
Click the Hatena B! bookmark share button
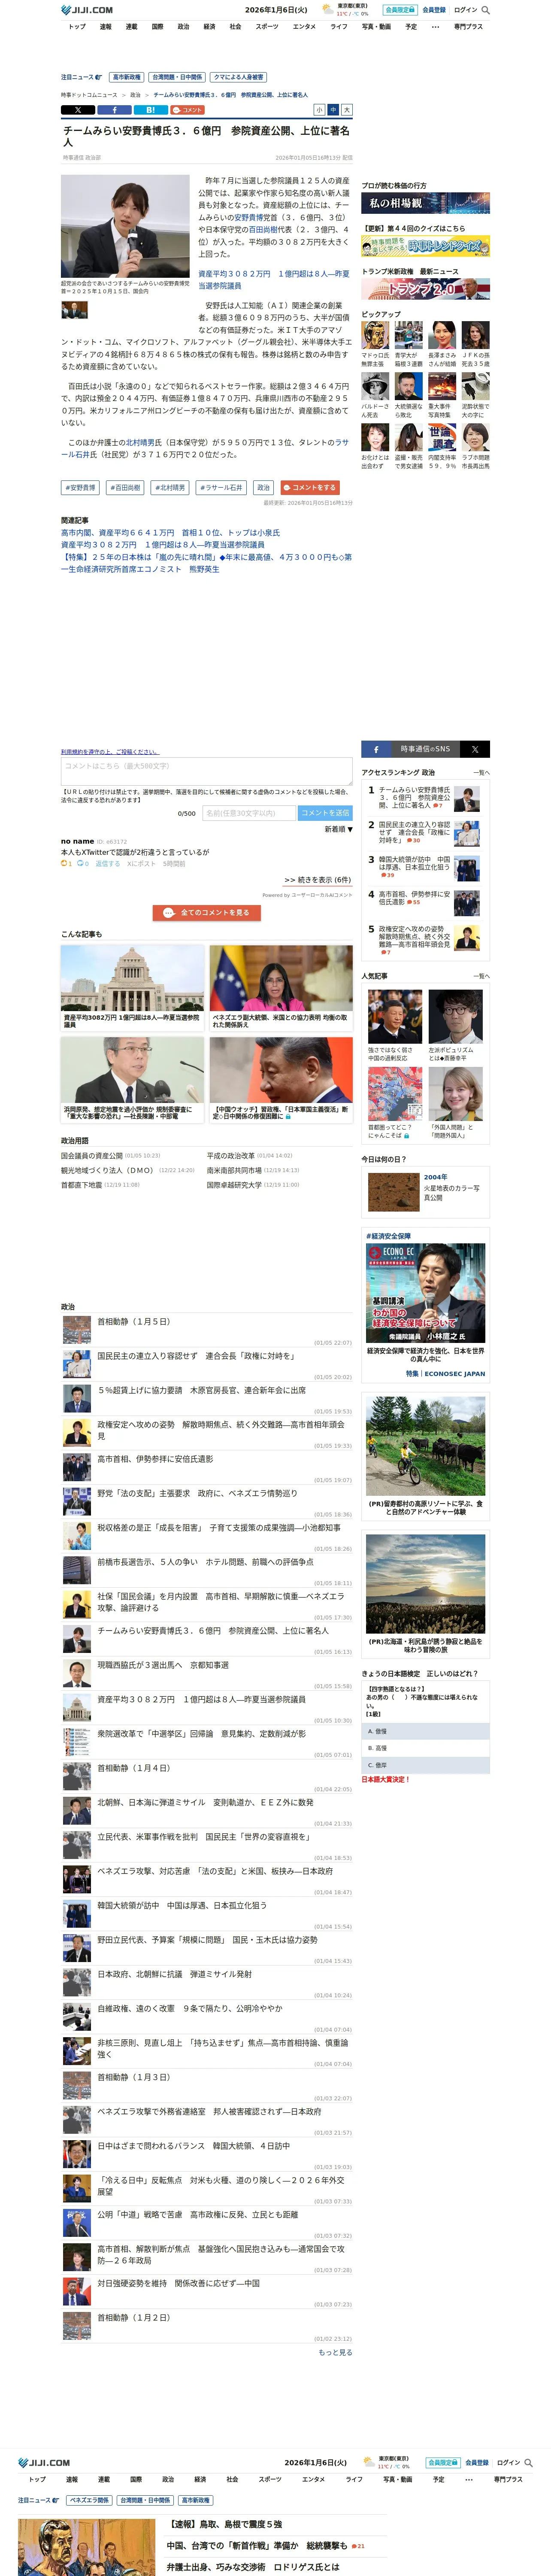(150, 110)
